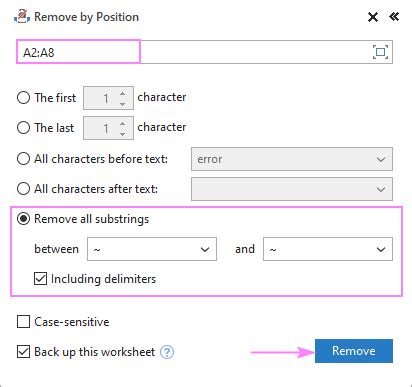The height and width of the screenshot is (387, 412).
Task: Click the range selection icon
Action: [380, 52]
